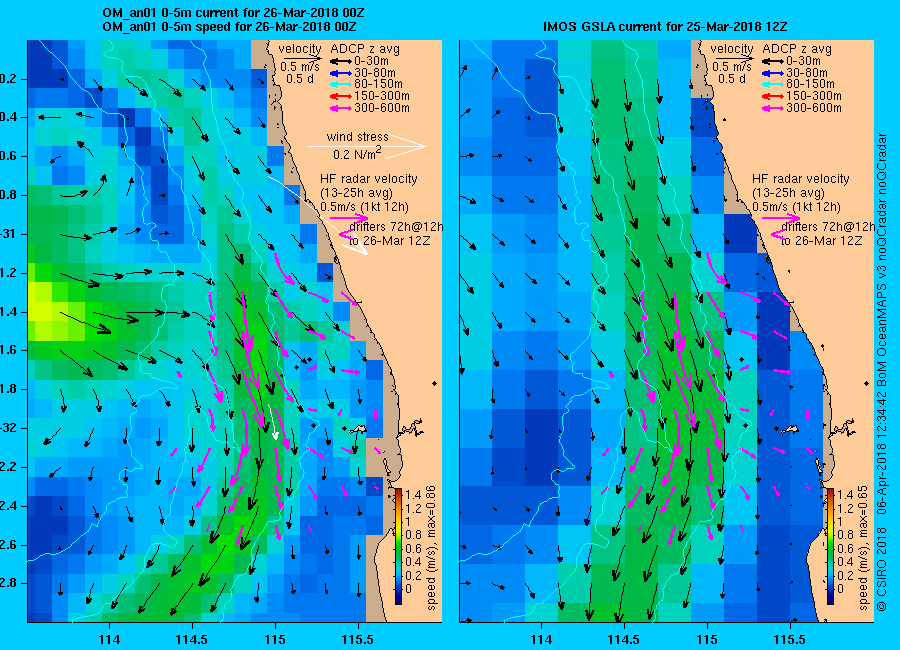
Task: Click the drifters zigzag symbol in OM_an01 map
Action: [x=344, y=234]
